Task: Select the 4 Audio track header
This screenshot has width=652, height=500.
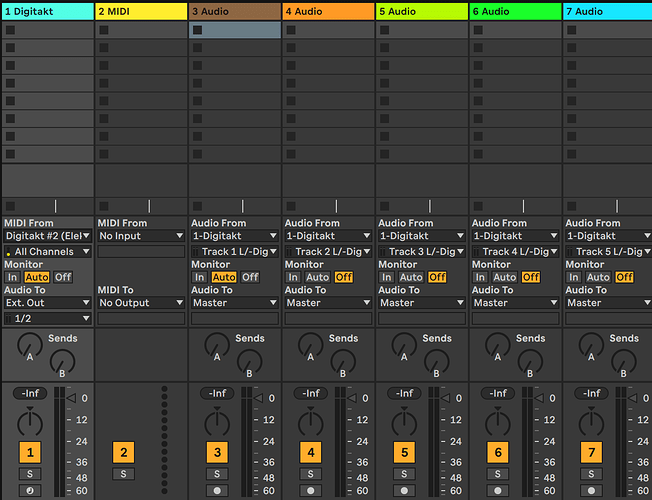Action: (328, 12)
